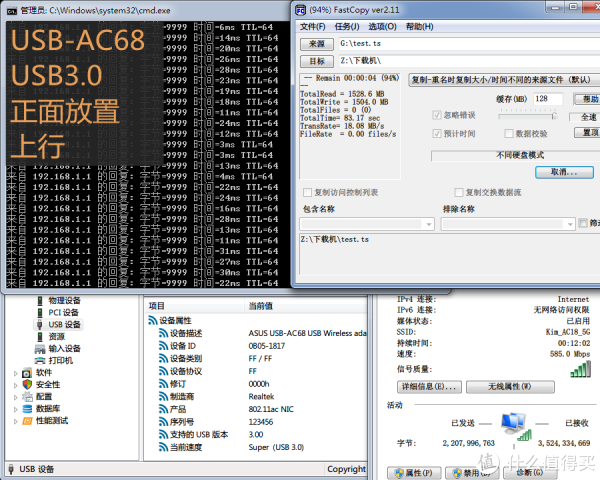Click the 属性(P) button
This screenshot has width=600, height=480.
(414, 473)
